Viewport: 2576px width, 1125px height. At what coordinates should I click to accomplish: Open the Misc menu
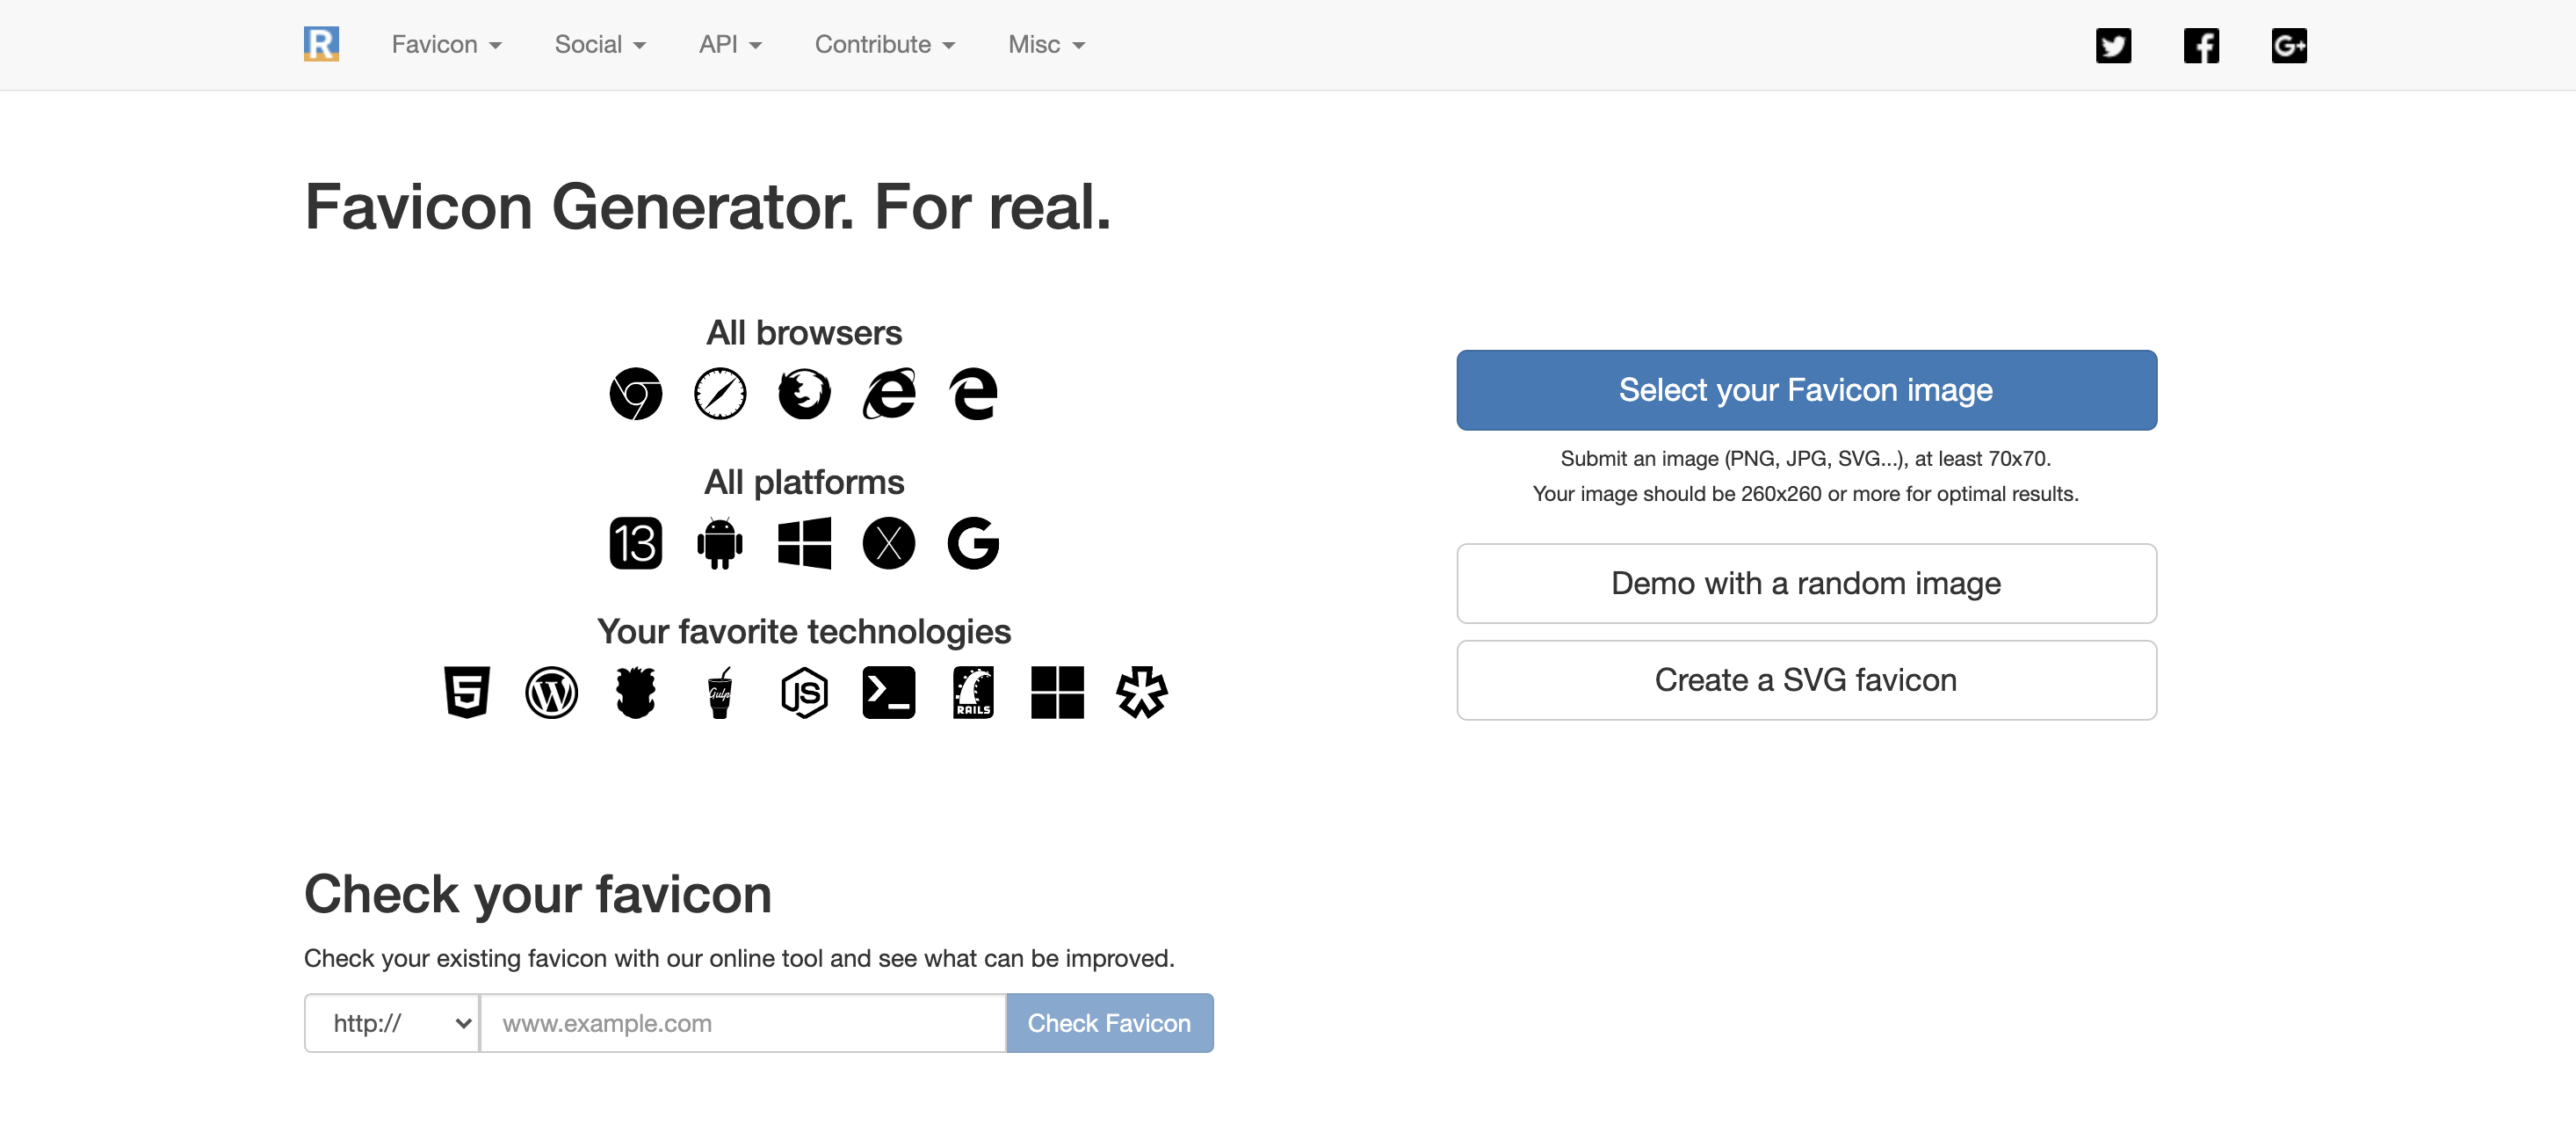1046,44
